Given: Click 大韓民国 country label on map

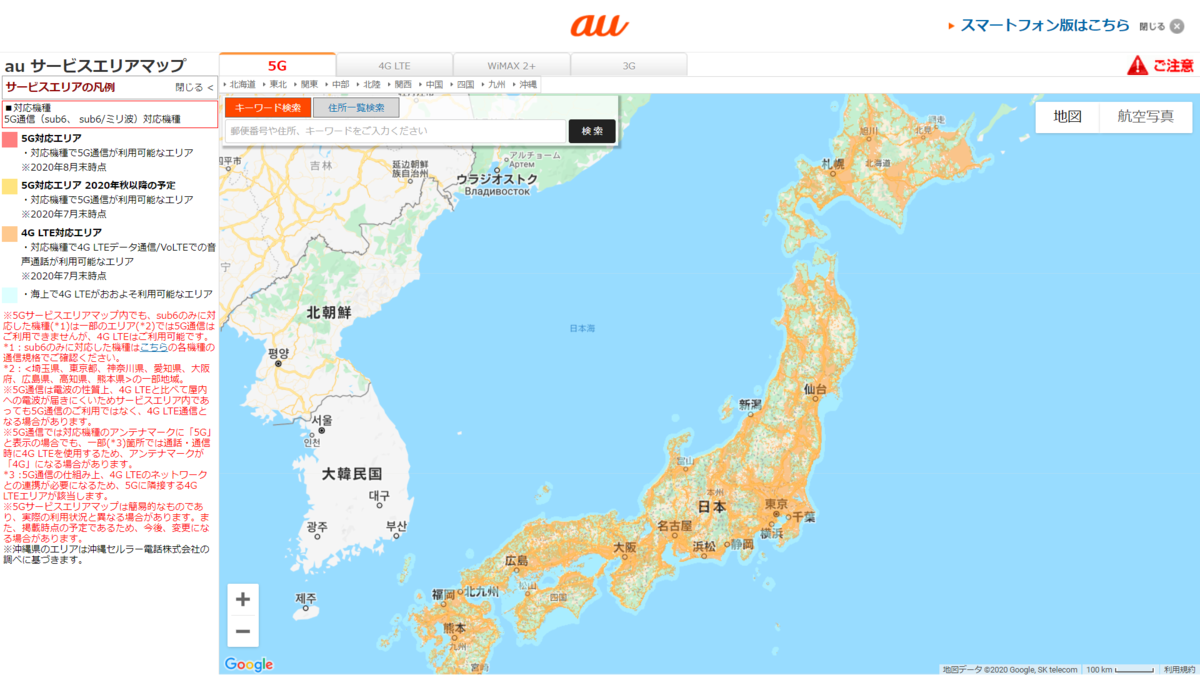Looking at the screenshot, I should pos(352,474).
